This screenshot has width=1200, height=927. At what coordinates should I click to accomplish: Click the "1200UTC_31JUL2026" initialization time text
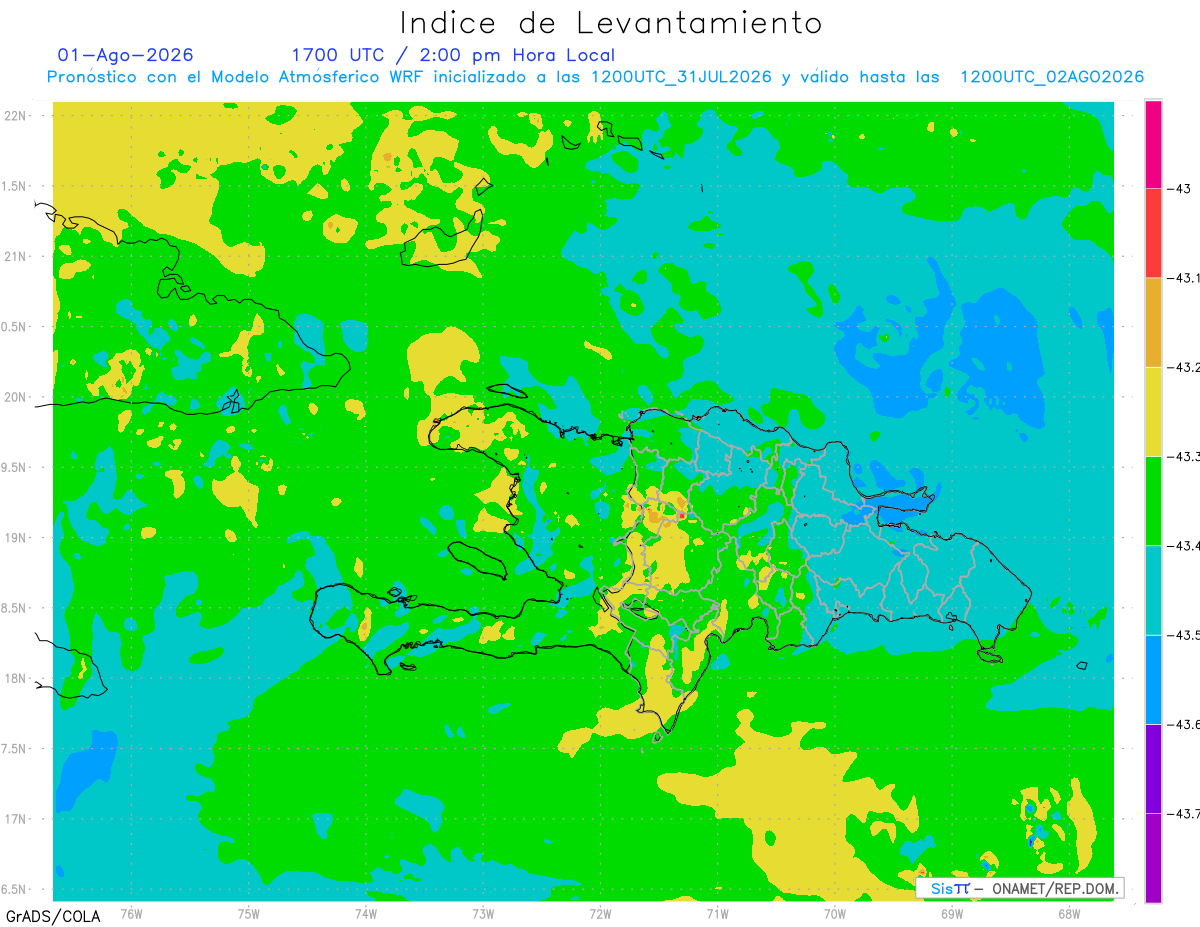point(680,77)
